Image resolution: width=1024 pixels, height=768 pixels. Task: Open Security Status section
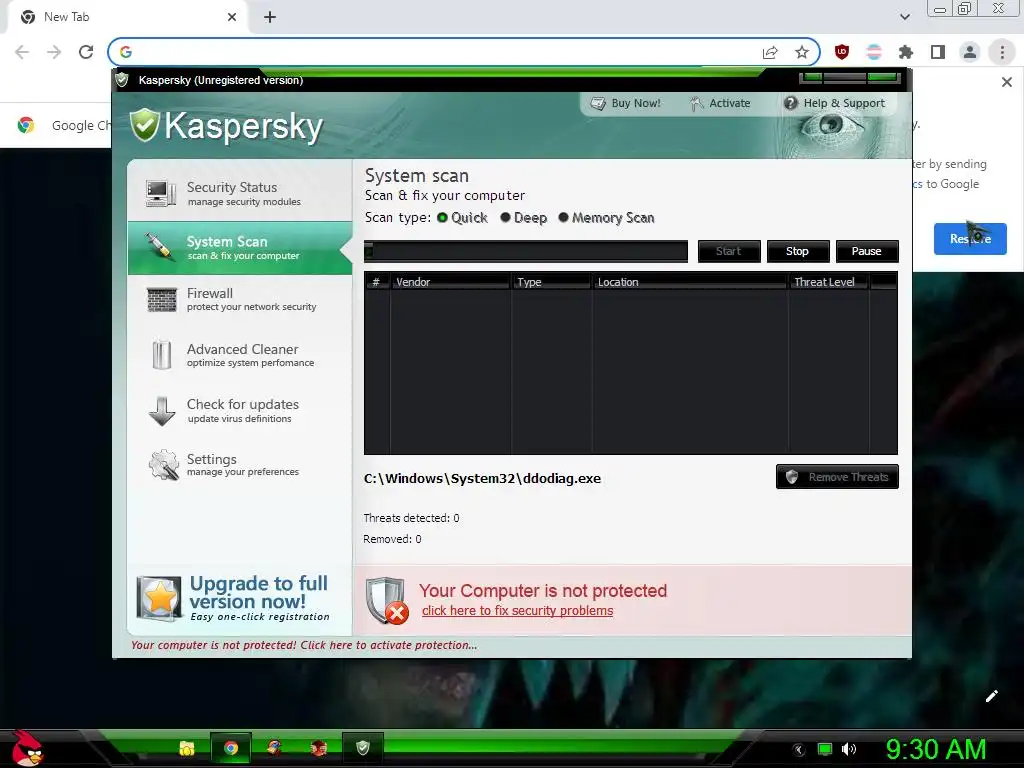pyautogui.click(x=240, y=194)
